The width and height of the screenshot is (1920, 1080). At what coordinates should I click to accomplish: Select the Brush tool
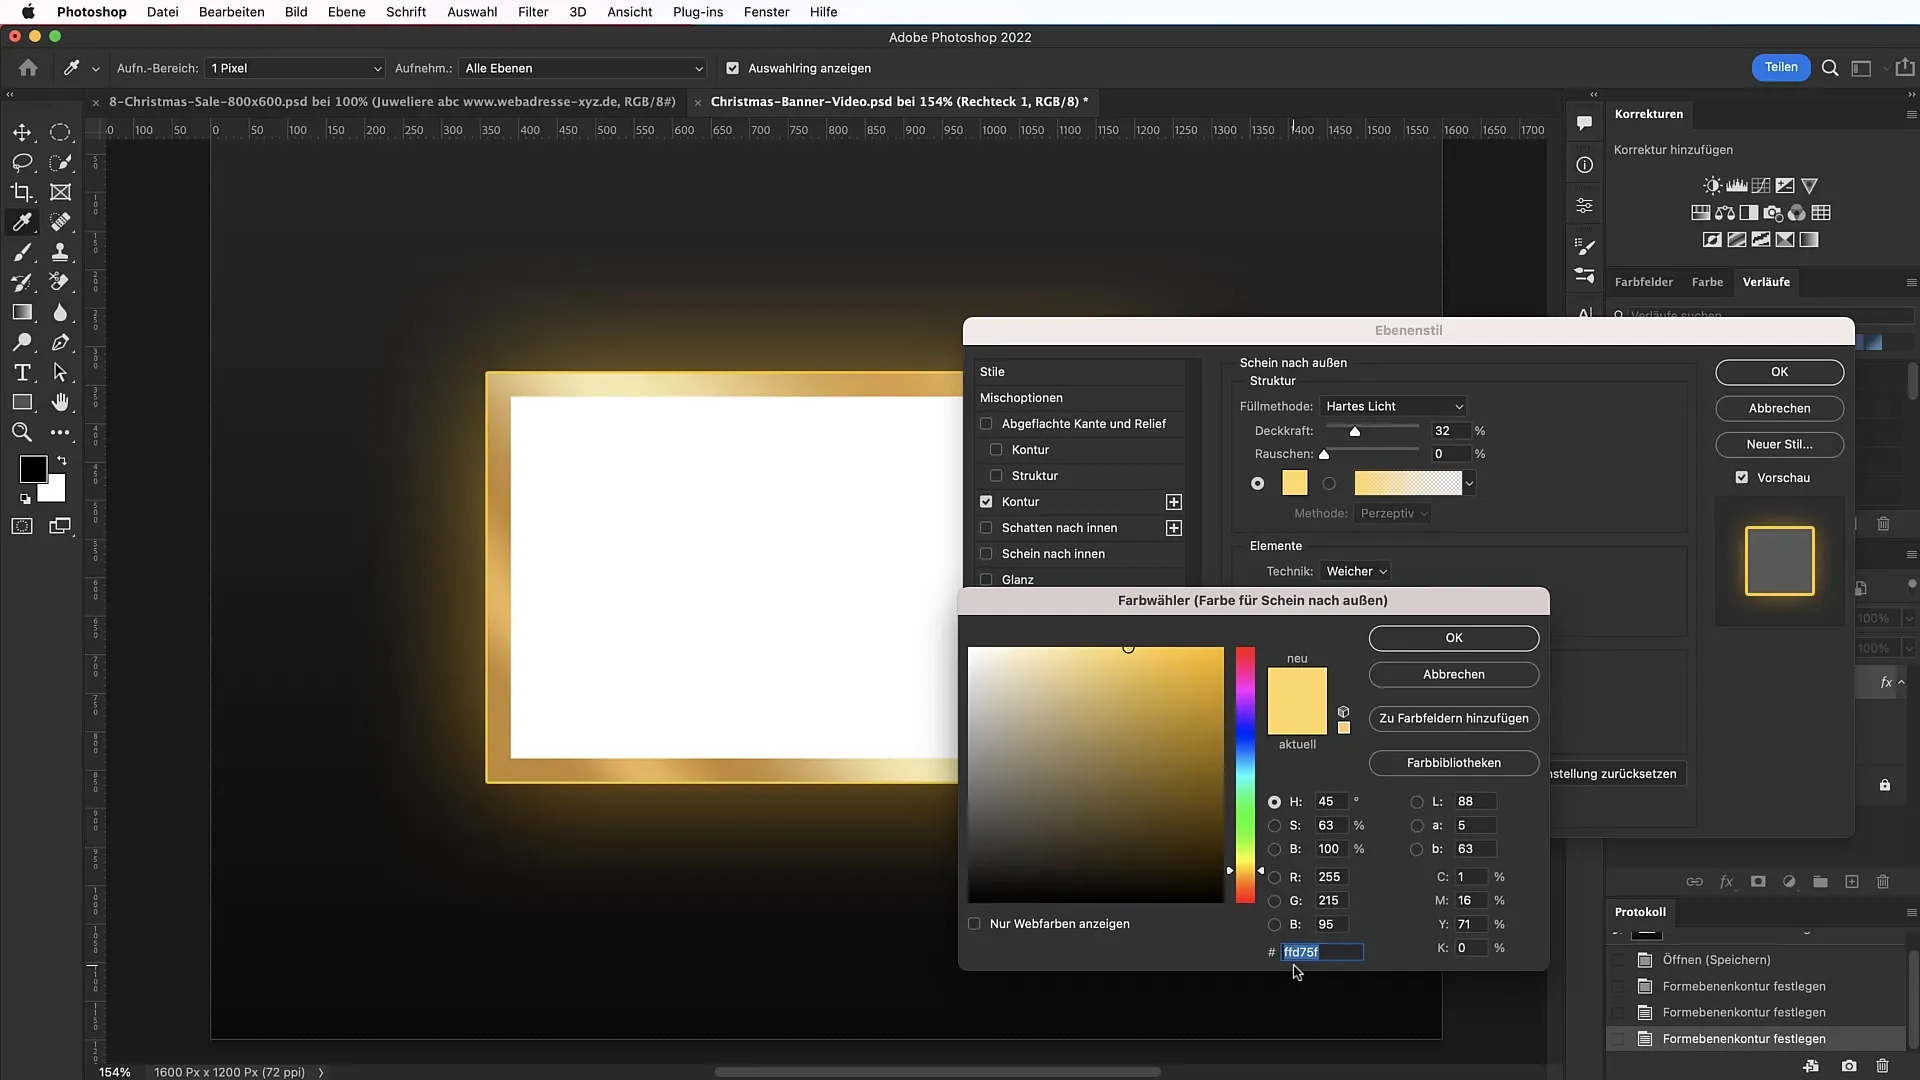(x=22, y=252)
